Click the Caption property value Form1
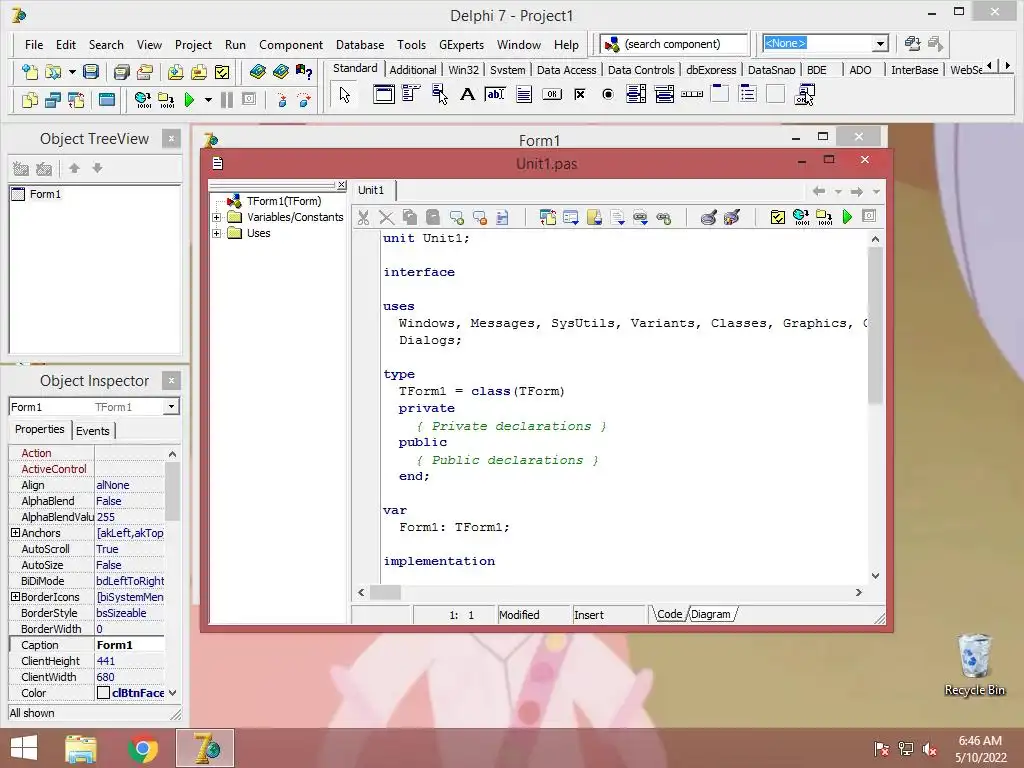Image resolution: width=1024 pixels, height=768 pixels. (x=129, y=645)
